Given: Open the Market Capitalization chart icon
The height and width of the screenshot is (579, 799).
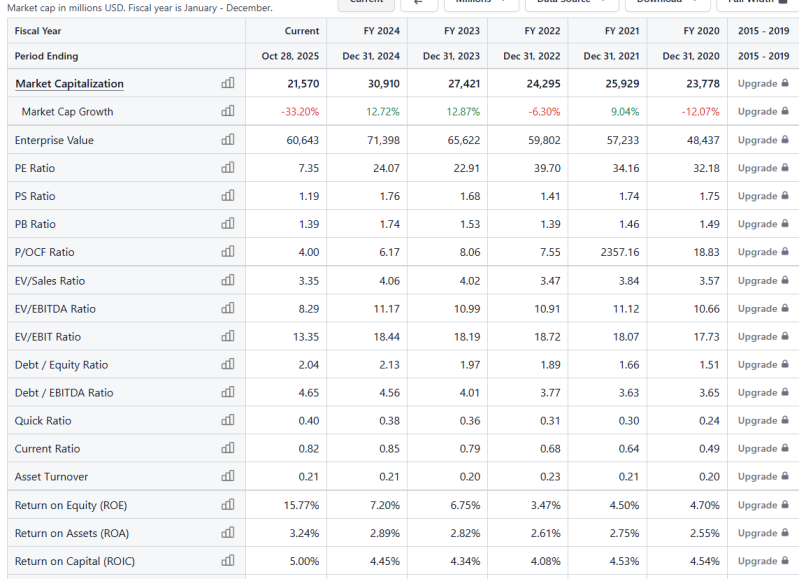Looking at the screenshot, I should point(227,84).
